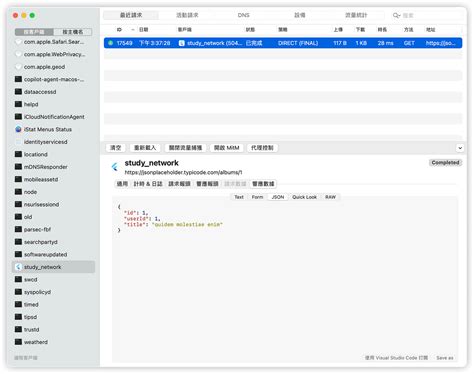Open the 請求報頭 (request headers) detail tab
Viewport: 474px width, 374px height.
tap(179, 184)
